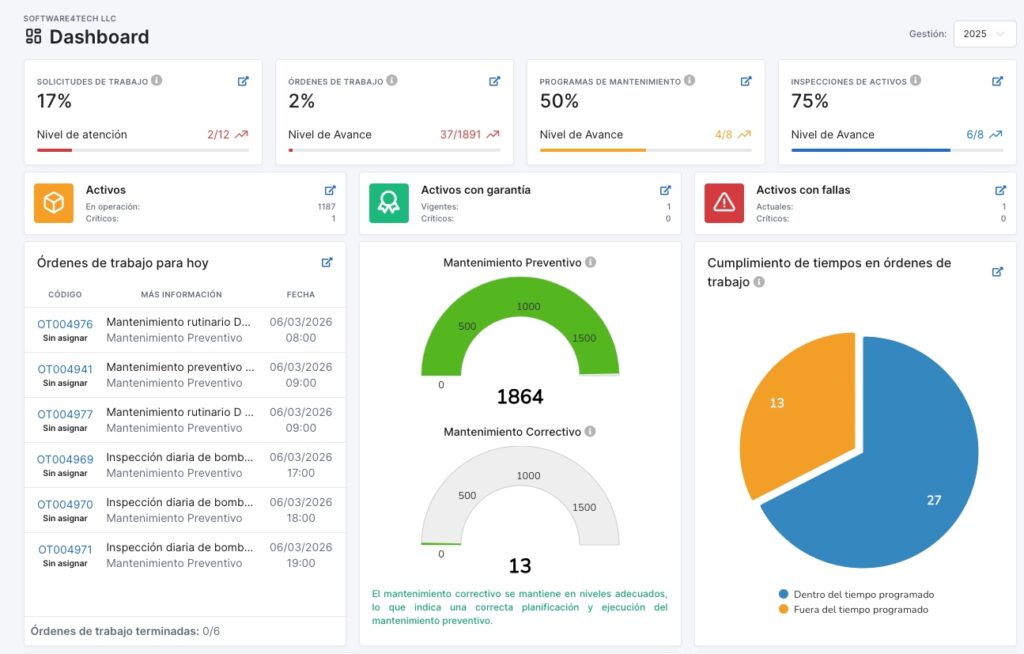
Task: Click the red Activos con fallas warning icon
Action: tap(724, 203)
